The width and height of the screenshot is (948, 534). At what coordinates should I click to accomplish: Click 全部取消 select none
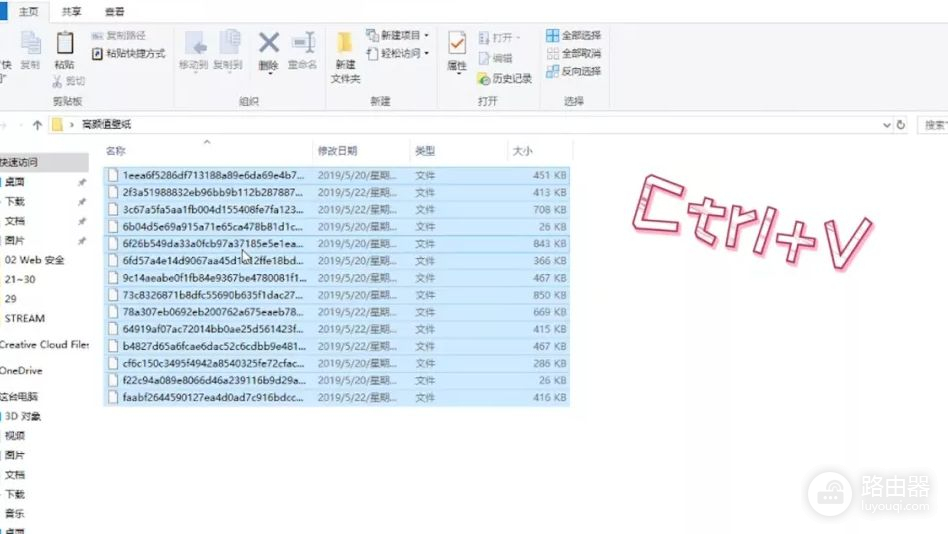pyautogui.click(x=573, y=53)
